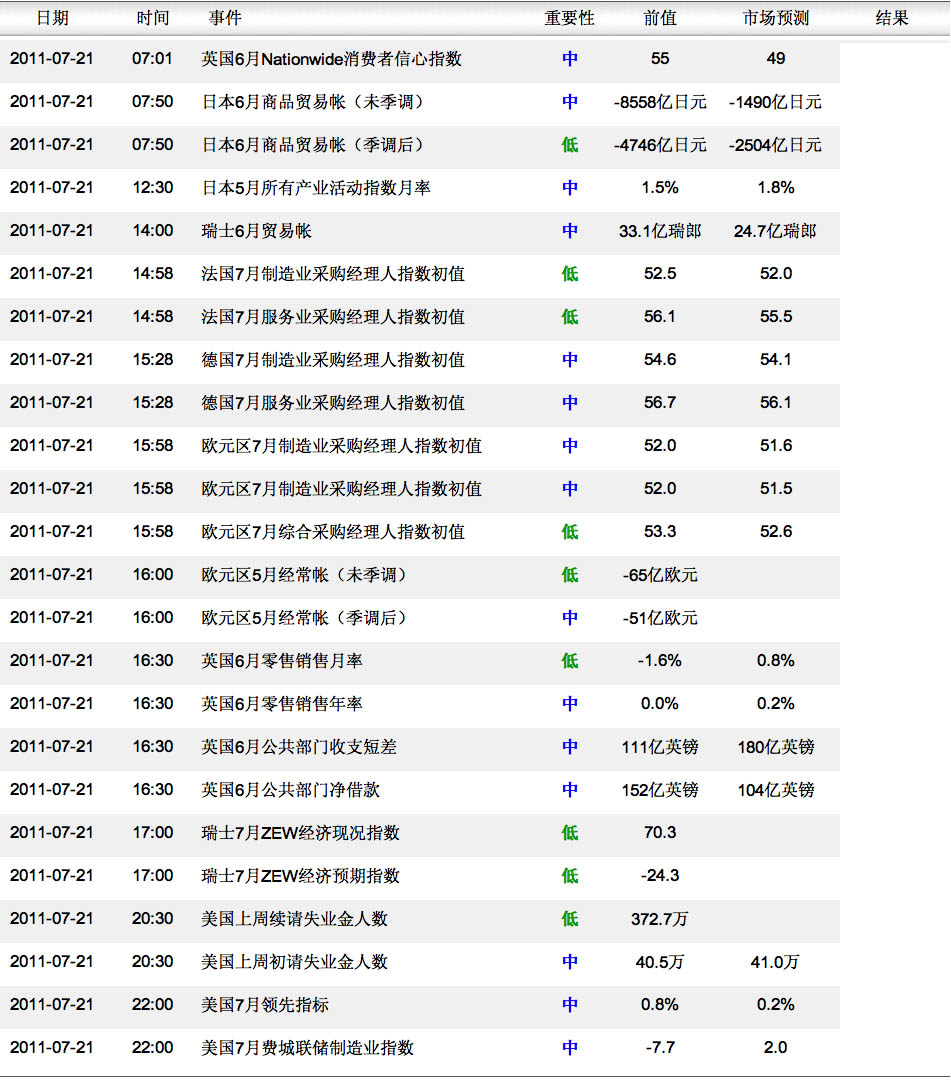Select event 瑞士7月ZEW经济预期指数

(x=300, y=876)
